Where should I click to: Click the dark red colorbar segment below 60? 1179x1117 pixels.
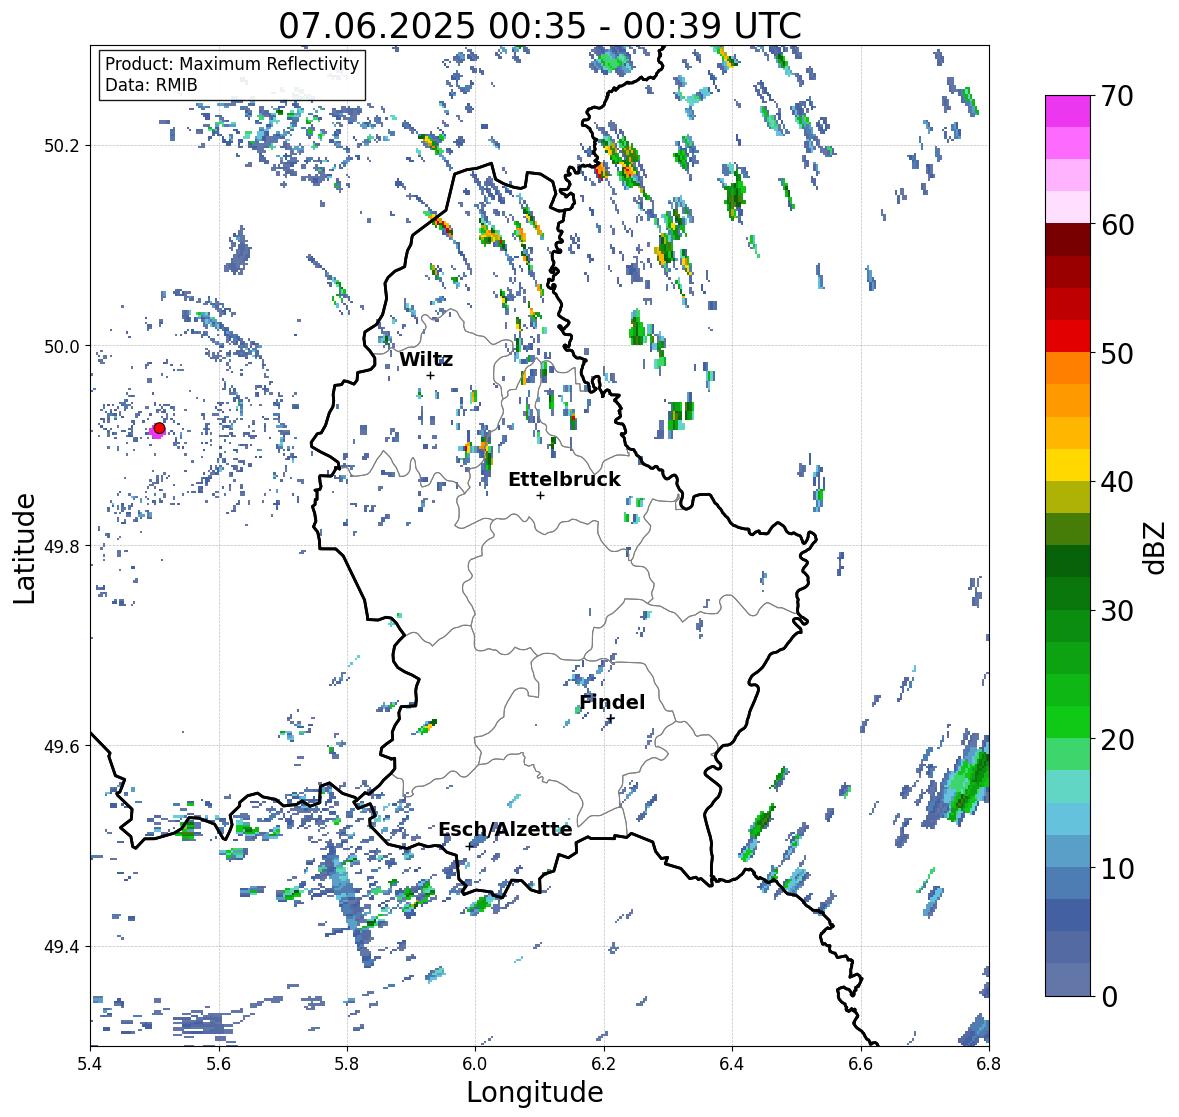(x=1068, y=240)
